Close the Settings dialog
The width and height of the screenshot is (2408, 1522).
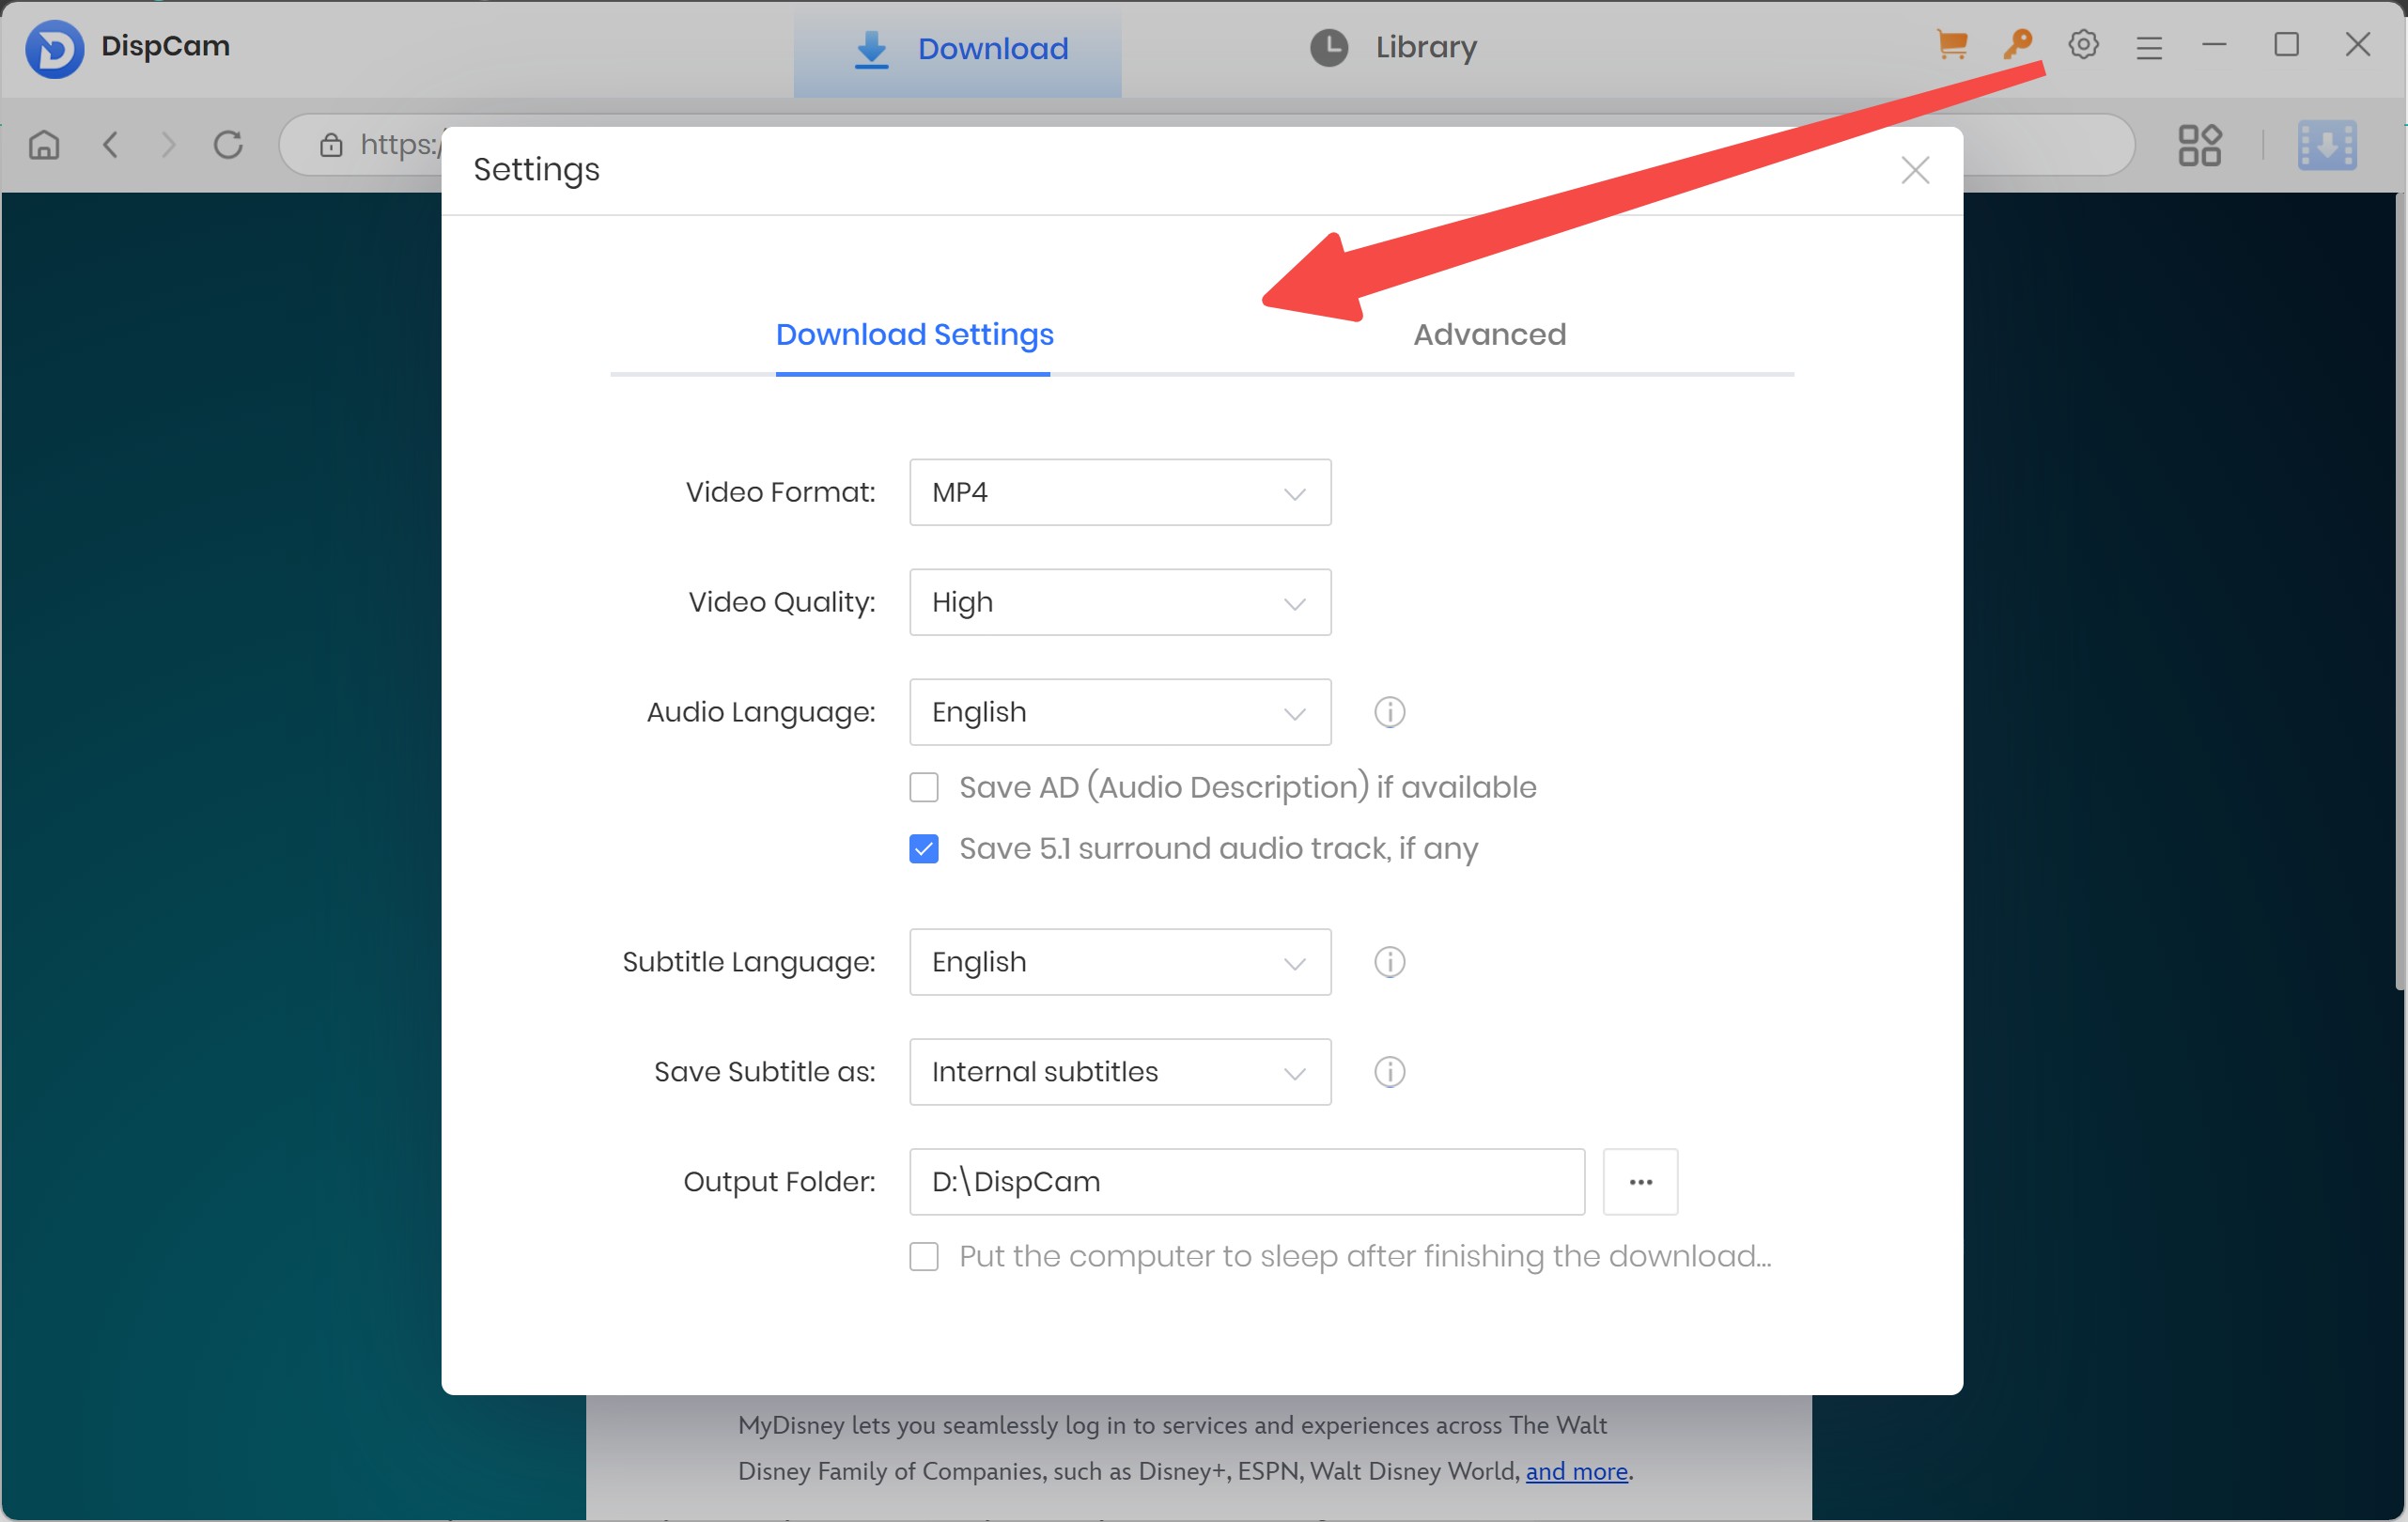point(1915,170)
